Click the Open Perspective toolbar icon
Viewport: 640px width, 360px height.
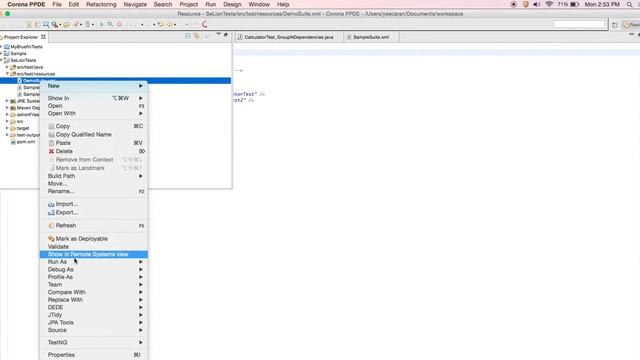coord(615,25)
